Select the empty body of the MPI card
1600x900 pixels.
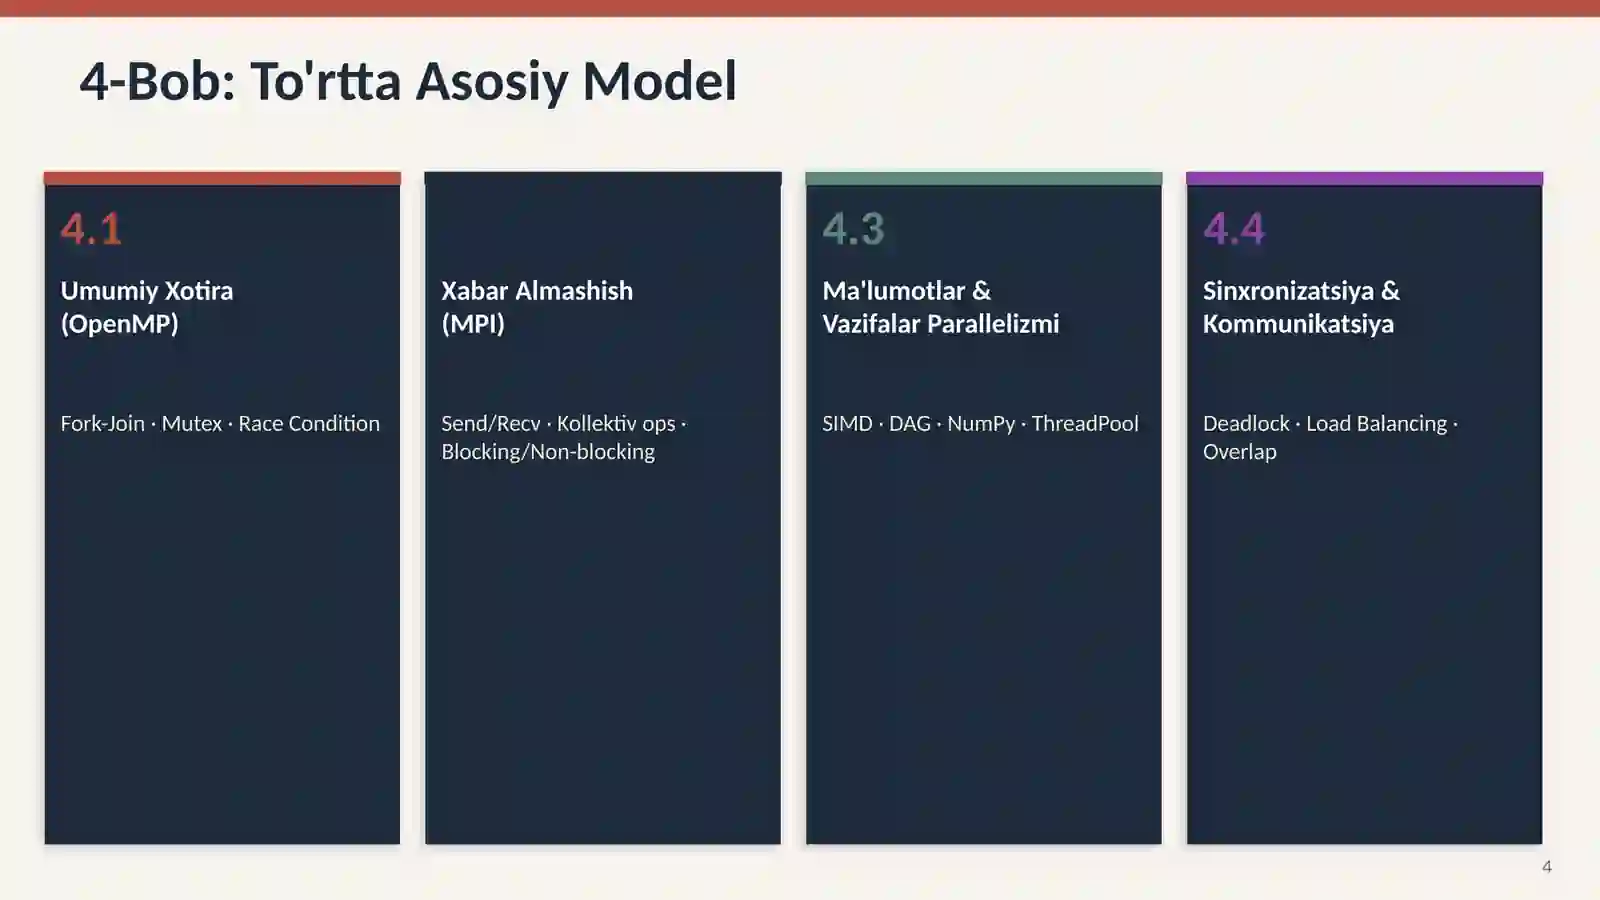click(x=603, y=650)
